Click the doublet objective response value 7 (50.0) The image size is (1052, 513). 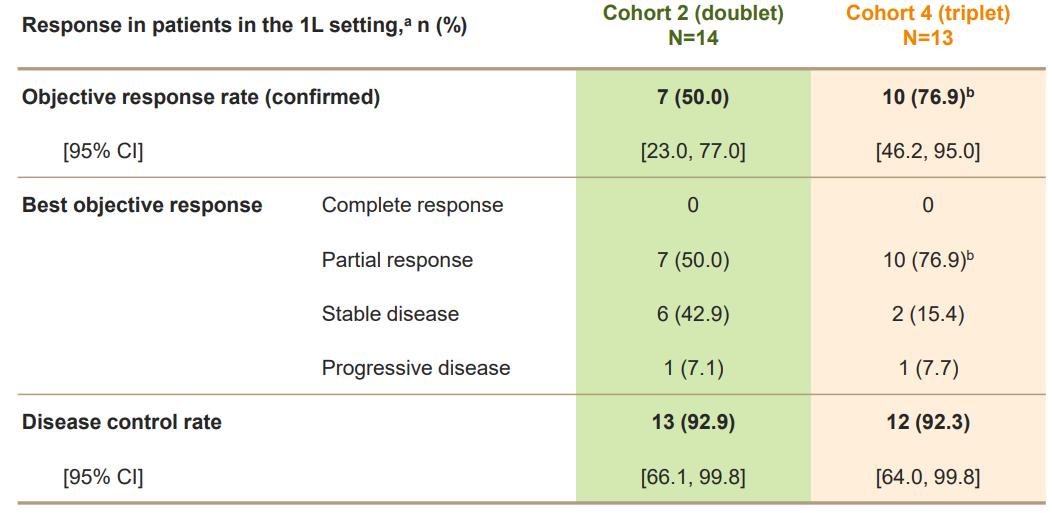point(693,98)
